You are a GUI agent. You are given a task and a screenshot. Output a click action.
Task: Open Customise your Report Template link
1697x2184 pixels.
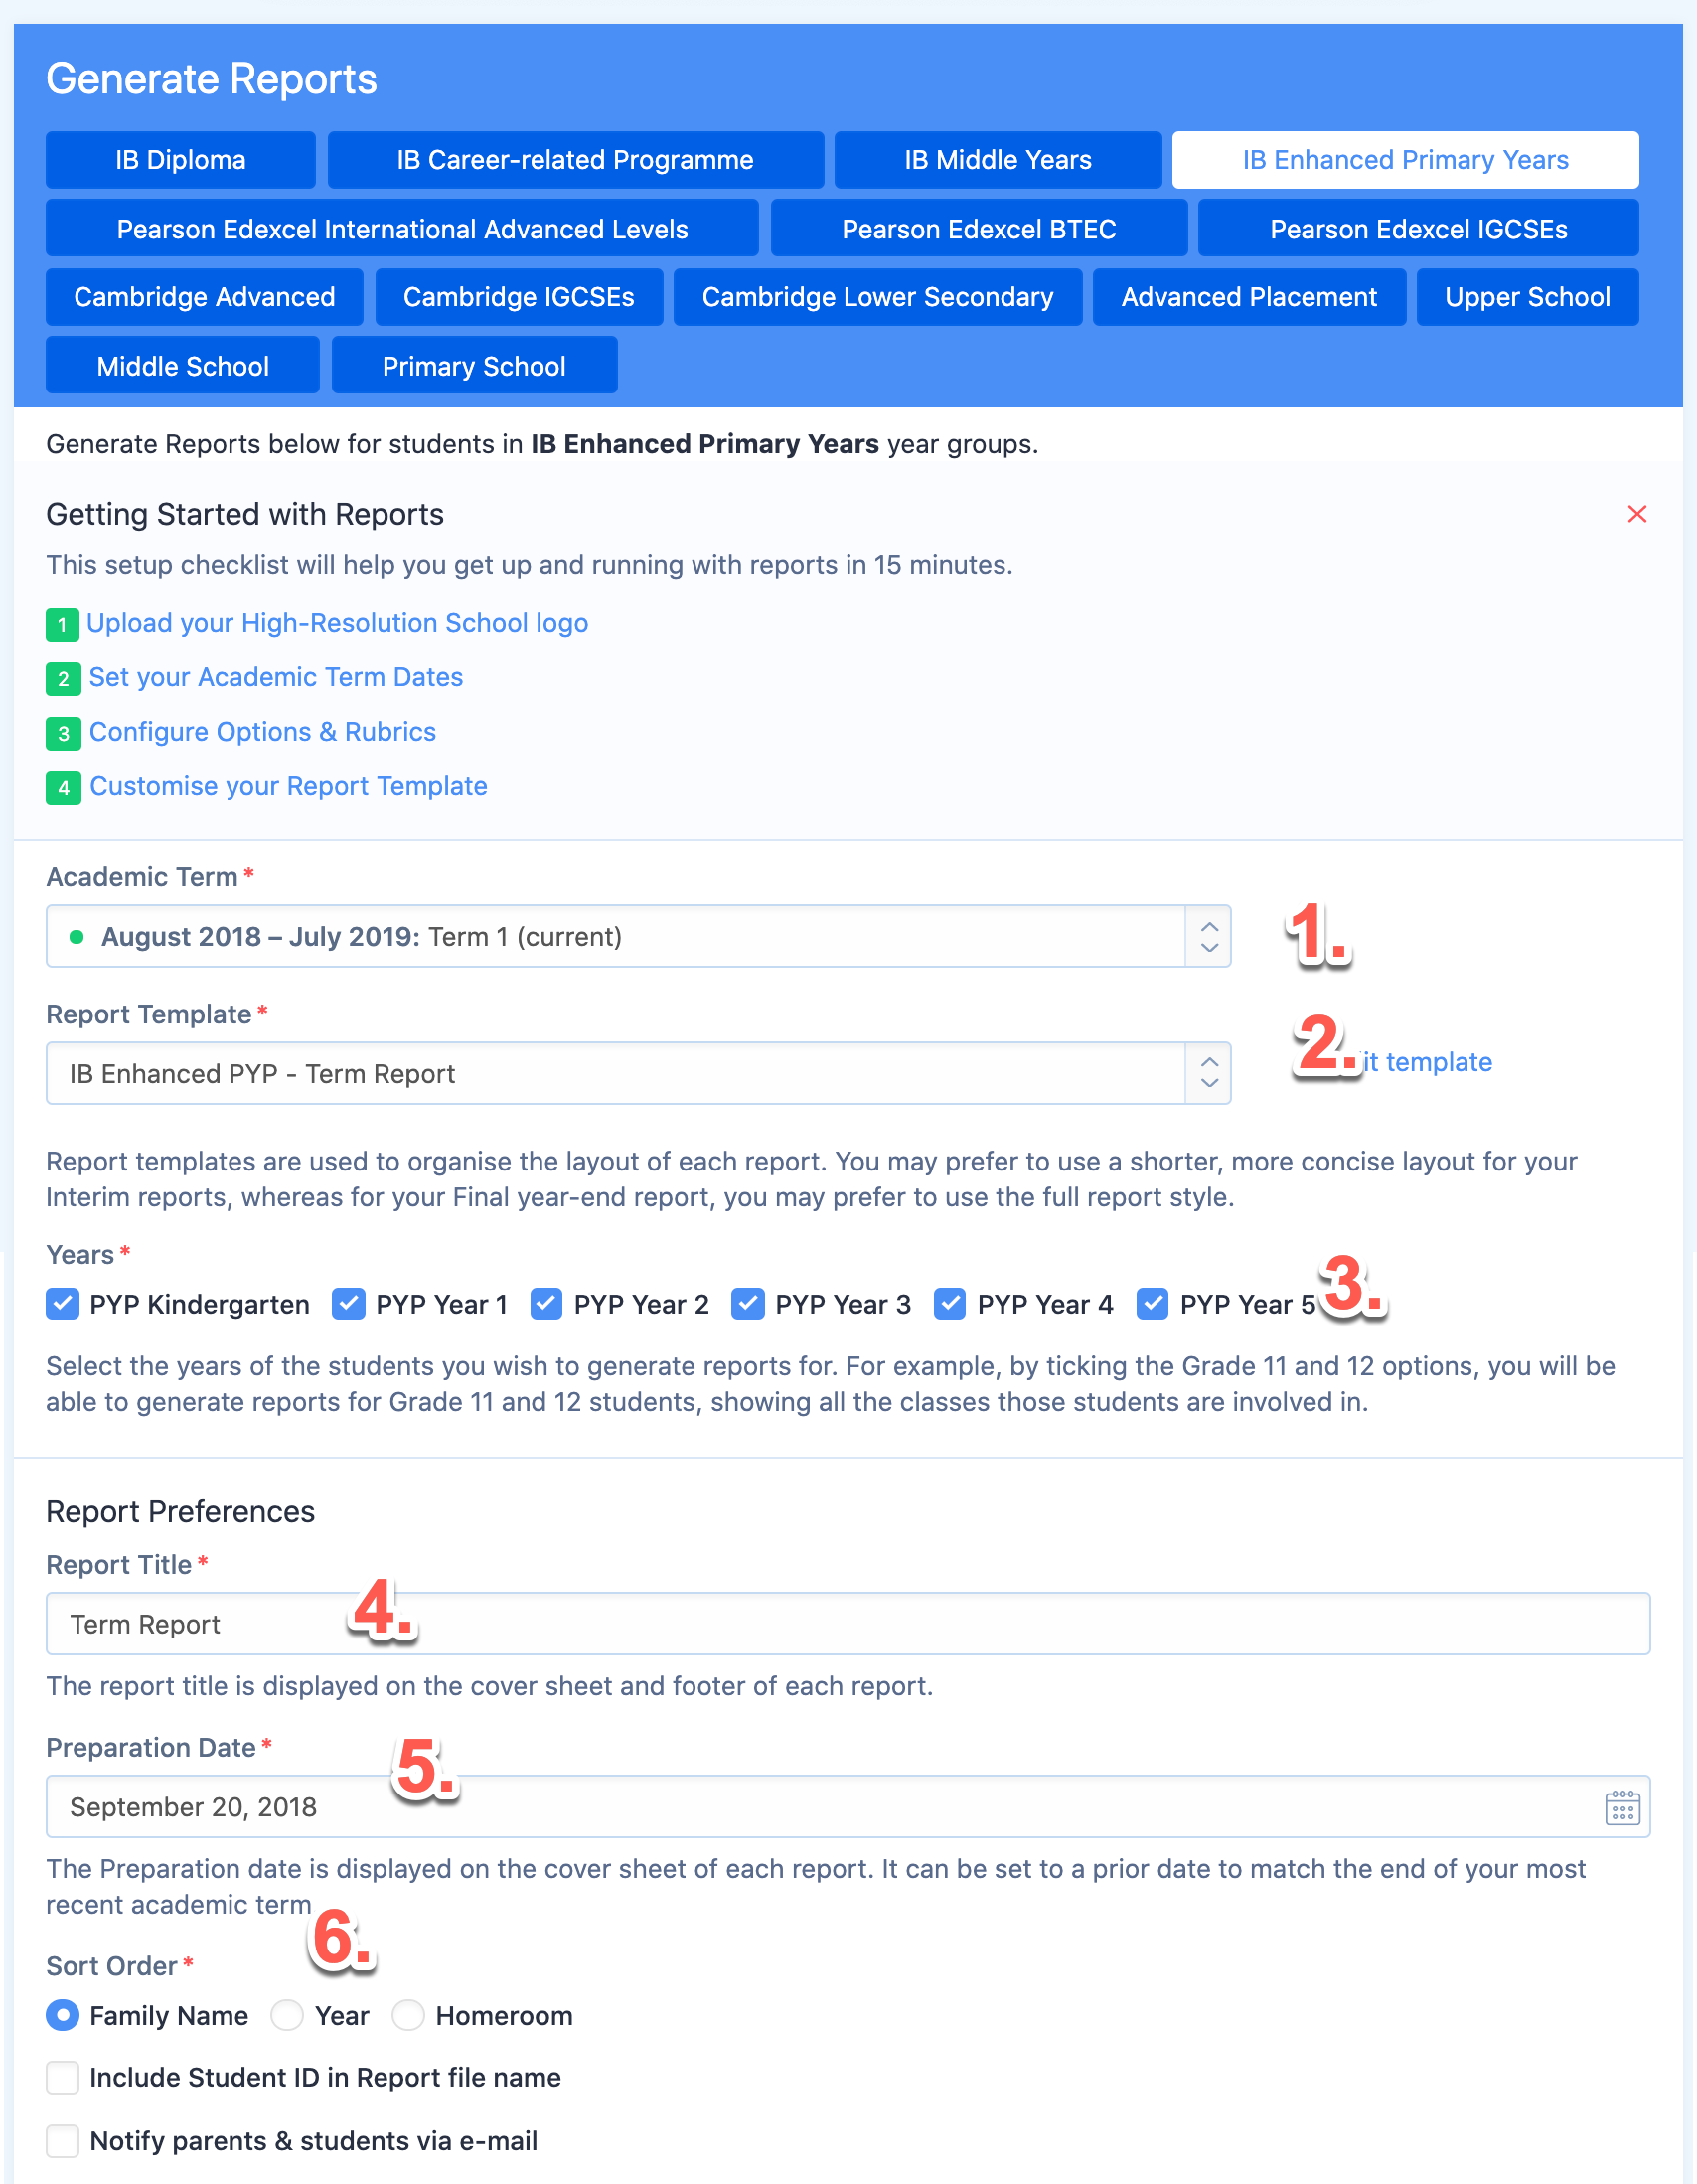tap(289, 786)
